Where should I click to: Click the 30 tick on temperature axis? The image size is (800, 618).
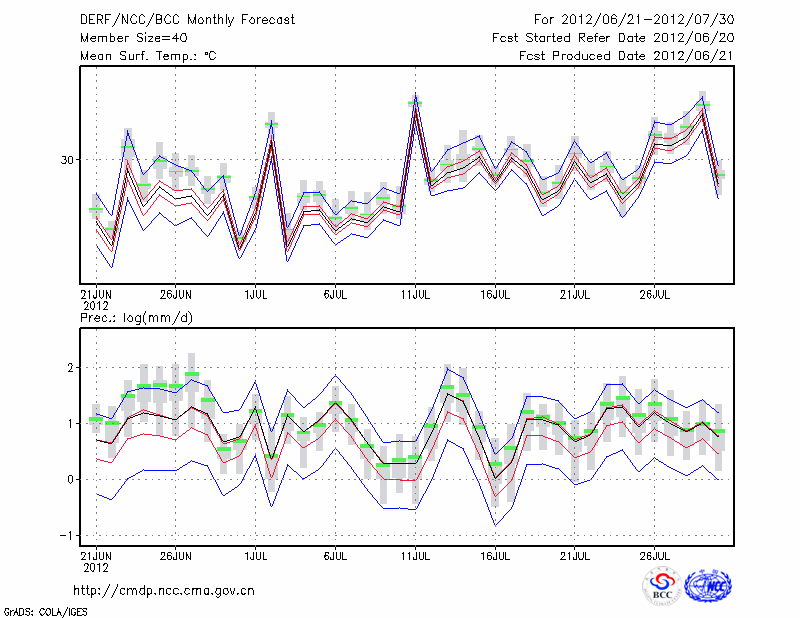tap(68, 160)
